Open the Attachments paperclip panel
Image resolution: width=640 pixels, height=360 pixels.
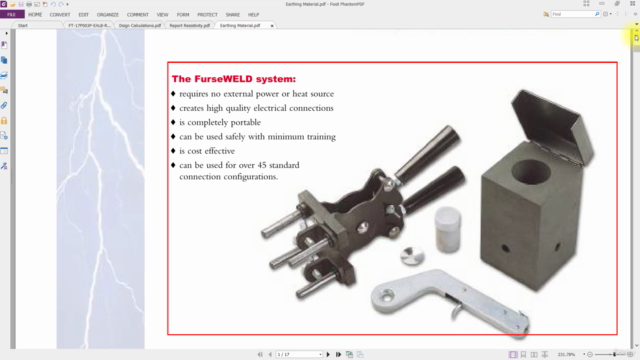(x=4, y=106)
